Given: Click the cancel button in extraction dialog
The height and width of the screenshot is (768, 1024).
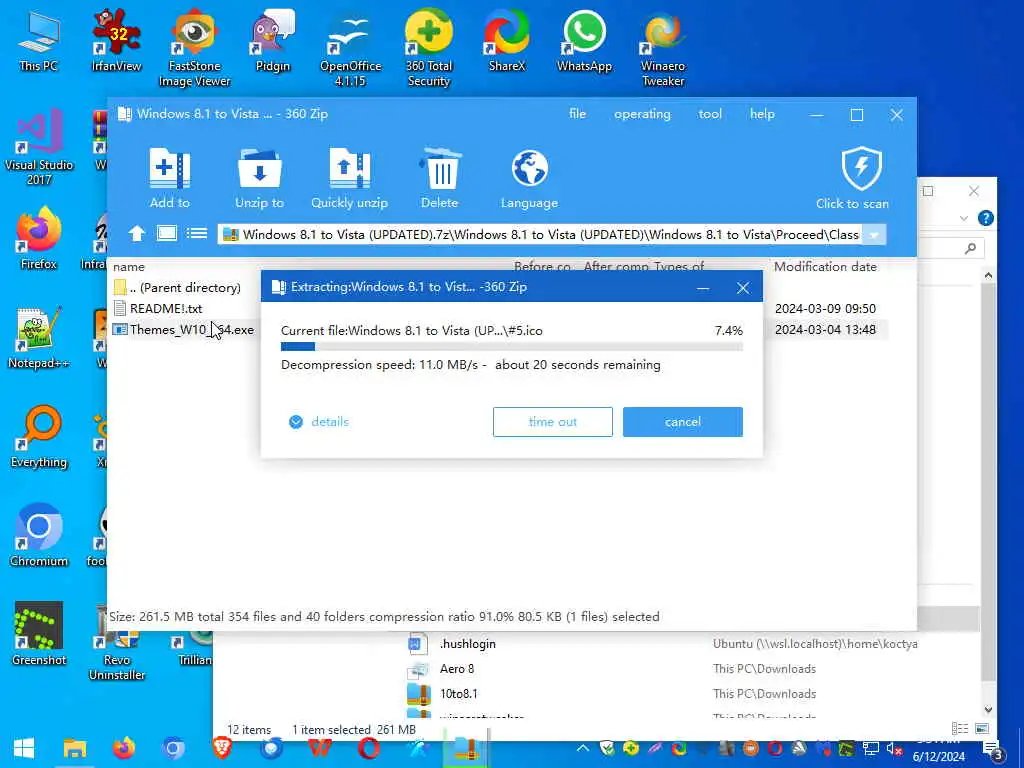Looking at the screenshot, I should pyautogui.click(x=682, y=422).
